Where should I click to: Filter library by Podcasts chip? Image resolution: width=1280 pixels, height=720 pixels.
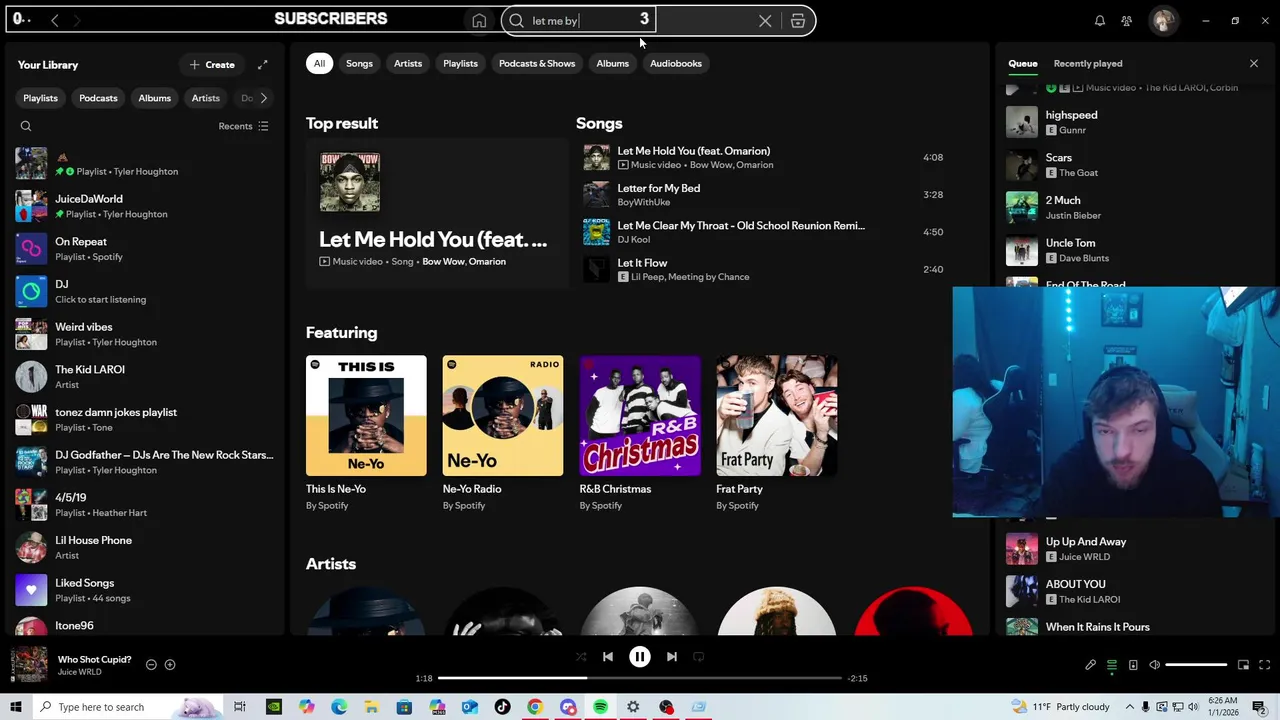pos(98,98)
